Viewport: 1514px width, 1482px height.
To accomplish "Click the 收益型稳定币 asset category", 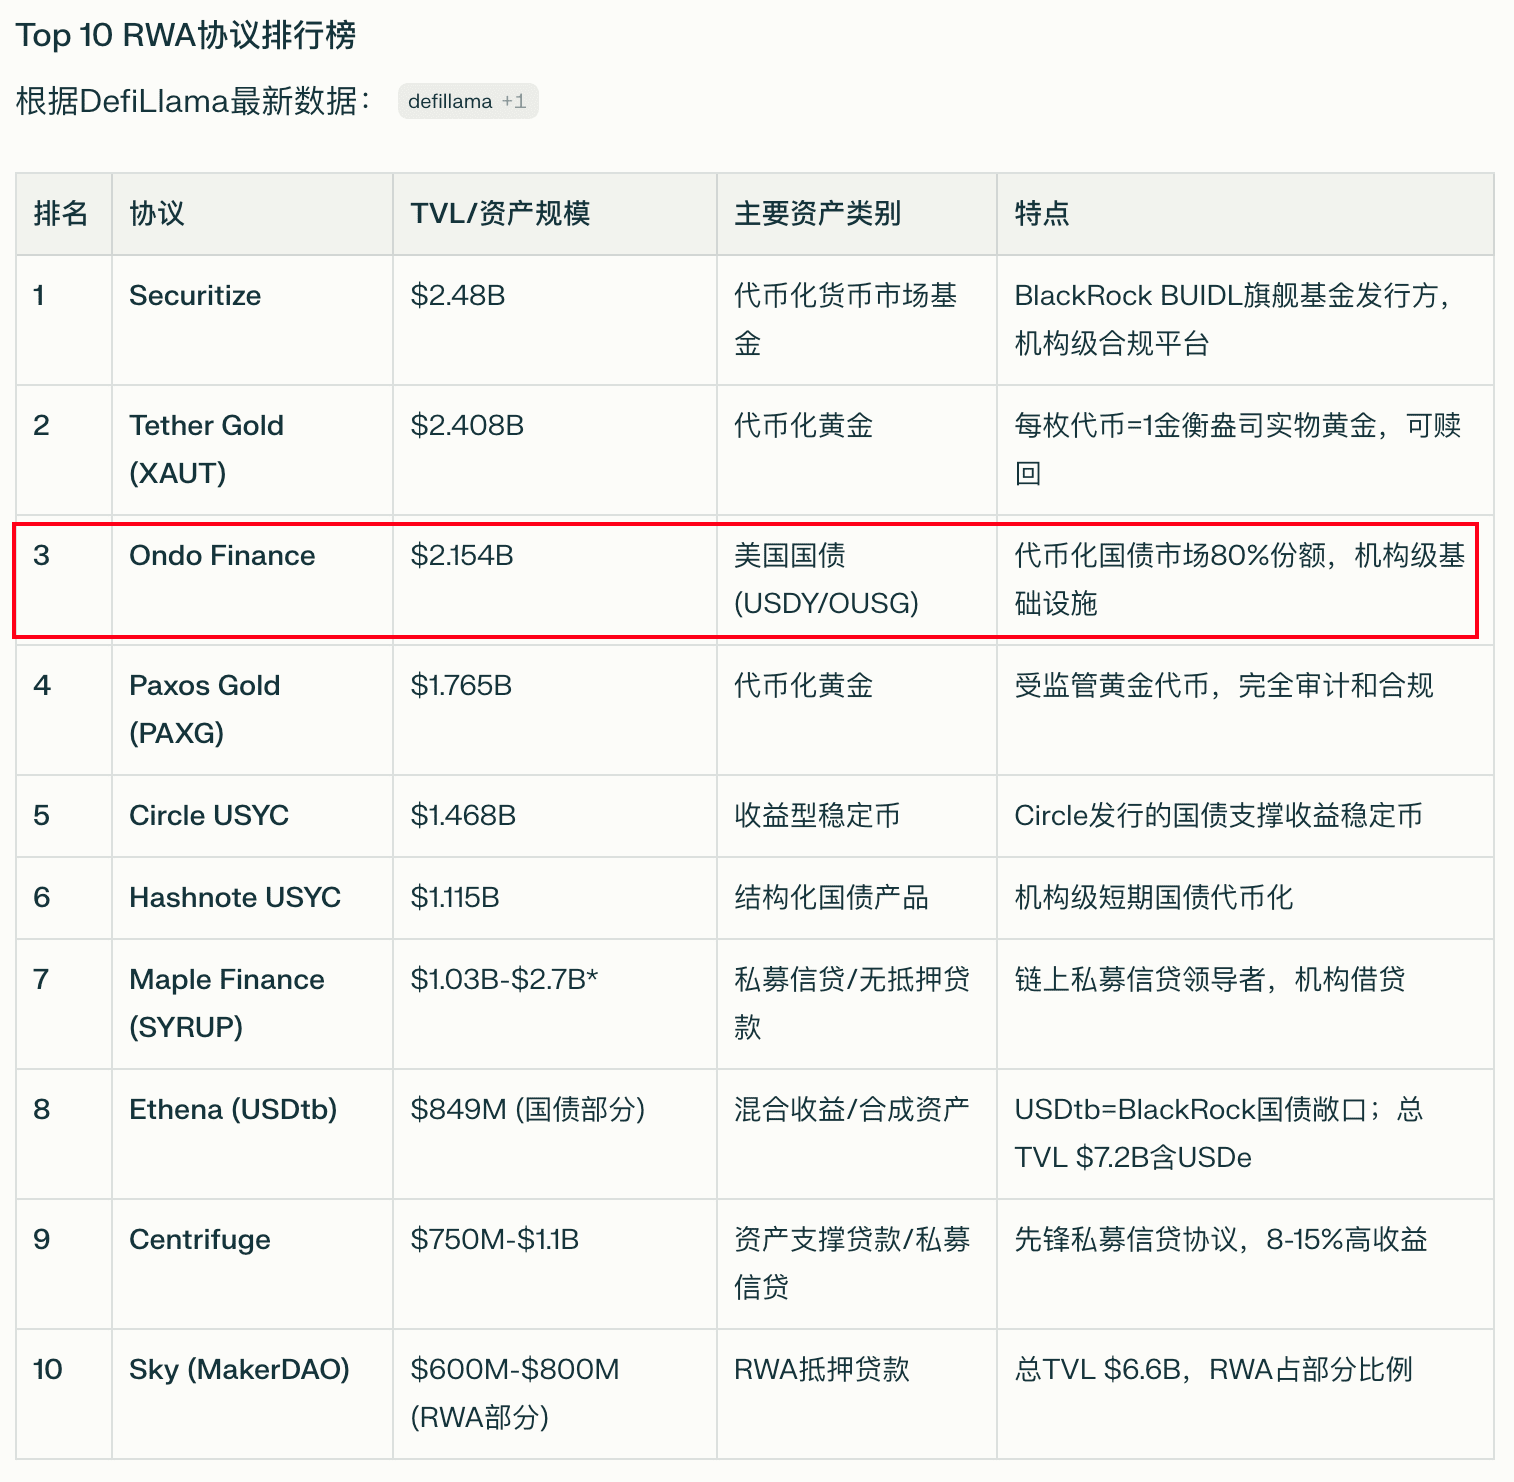I will point(817,815).
